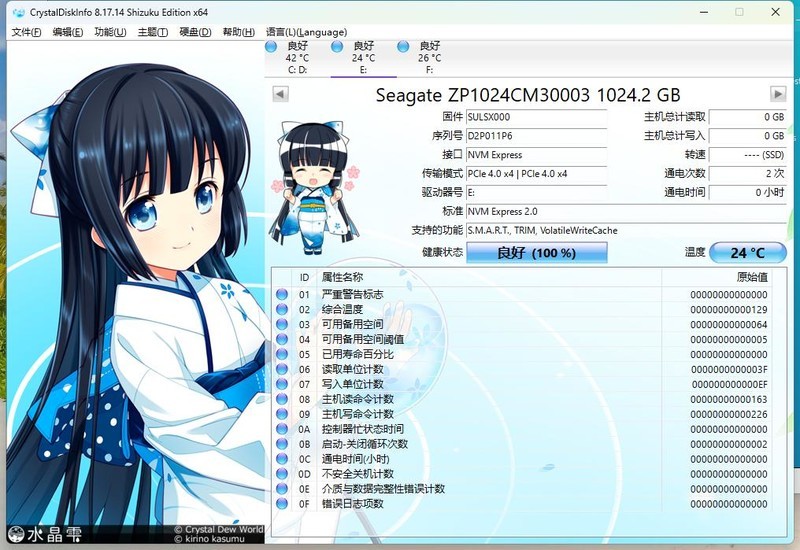The image size is (800, 550).
Task: Select the C: D: disk status orb
Action: coord(271,47)
